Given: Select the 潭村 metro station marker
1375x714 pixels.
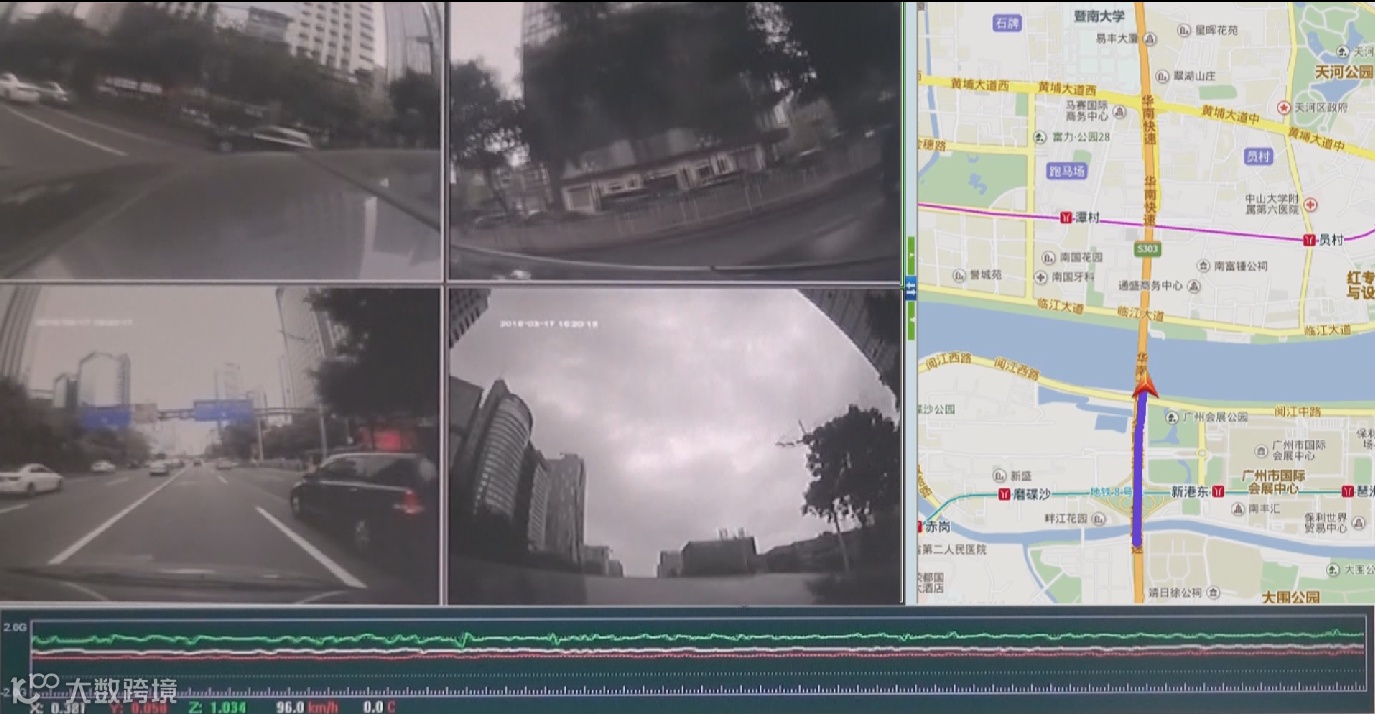Looking at the screenshot, I should (x=1066, y=217).
